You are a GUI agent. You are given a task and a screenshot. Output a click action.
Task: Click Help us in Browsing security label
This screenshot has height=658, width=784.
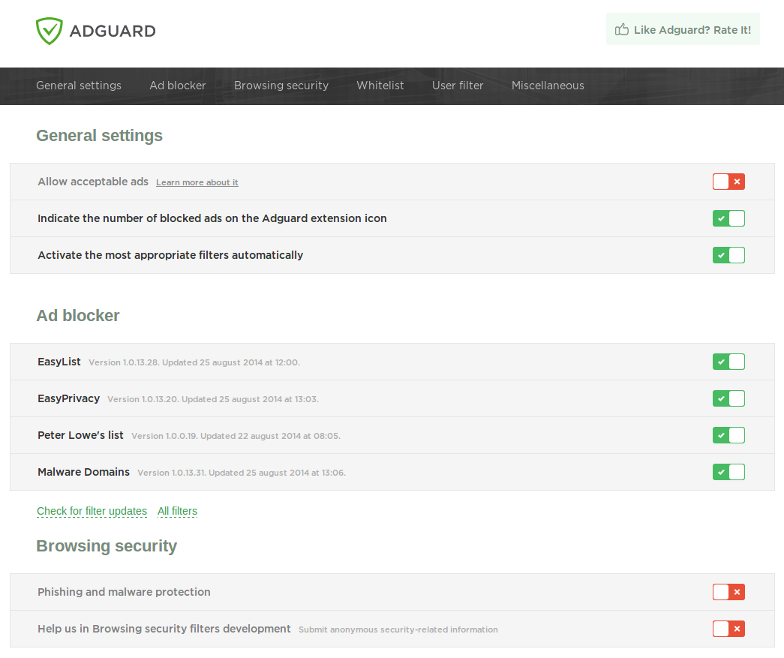(x=164, y=628)
